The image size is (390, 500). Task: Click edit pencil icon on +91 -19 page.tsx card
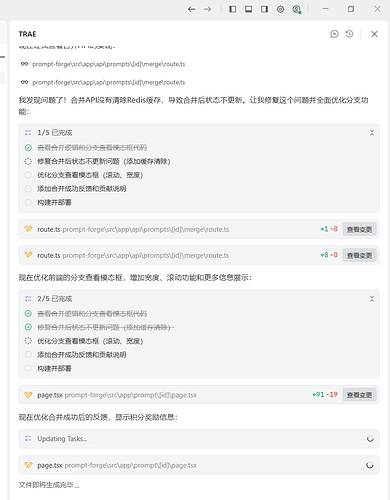click(28, 395)
